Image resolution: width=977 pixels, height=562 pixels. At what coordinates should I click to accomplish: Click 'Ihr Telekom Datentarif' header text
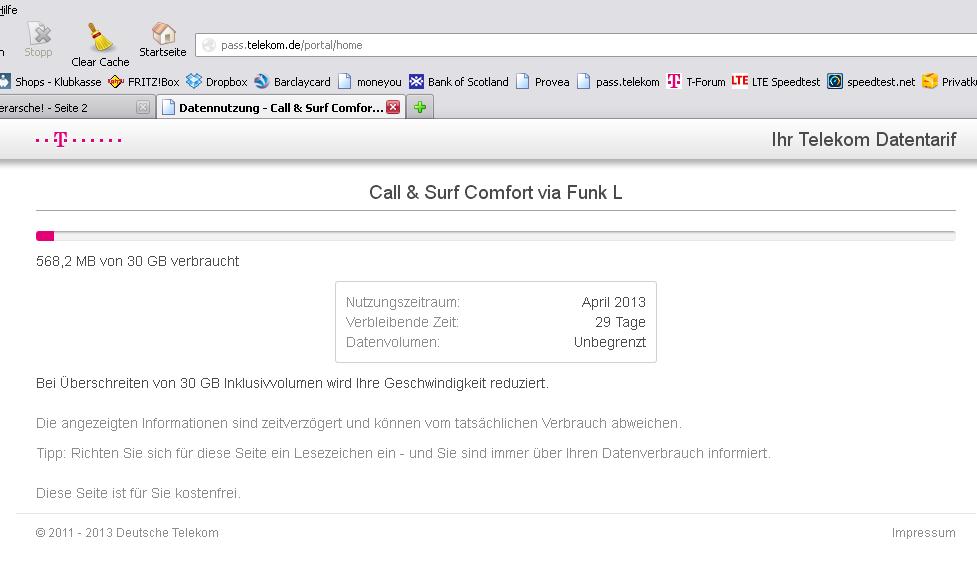[x=864, y=140]
